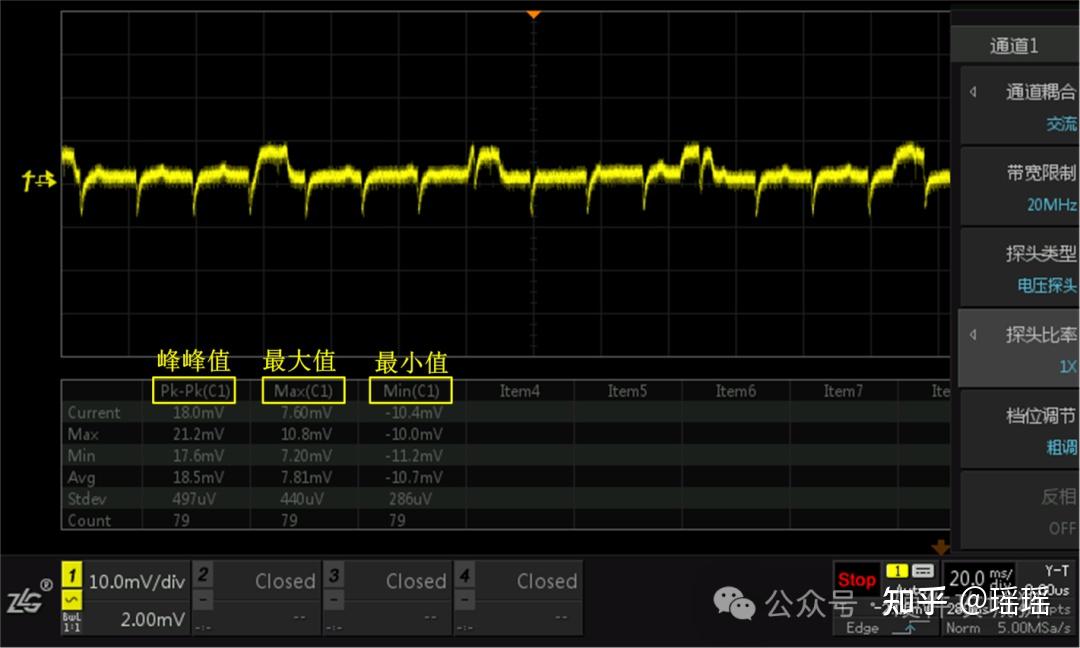Click the orange trigger level down arrow
The width and height of the screenshot is (1080, 648).
[941, 548]
